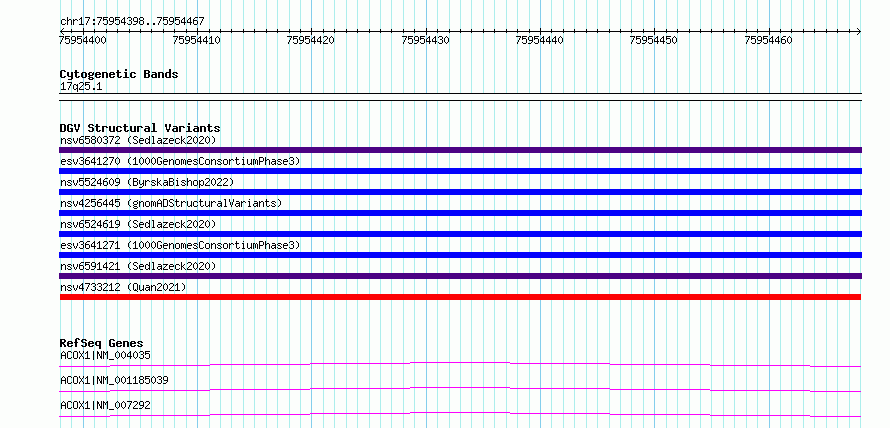Image resolution: width=890 pixels, height=428 pixels.
Task: Click the DGV Structural Variants track heading
Action: point(140,128)
